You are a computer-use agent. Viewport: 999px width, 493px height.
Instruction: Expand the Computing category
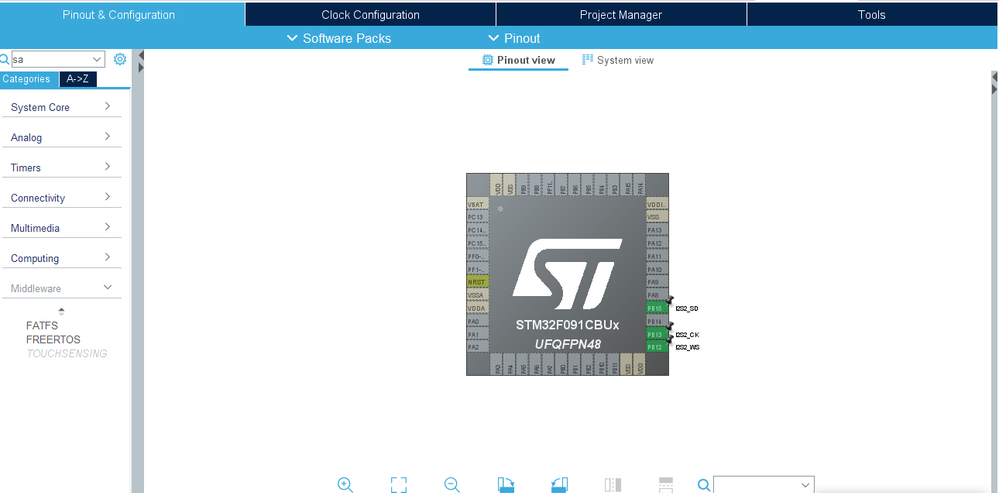point(61,258)
